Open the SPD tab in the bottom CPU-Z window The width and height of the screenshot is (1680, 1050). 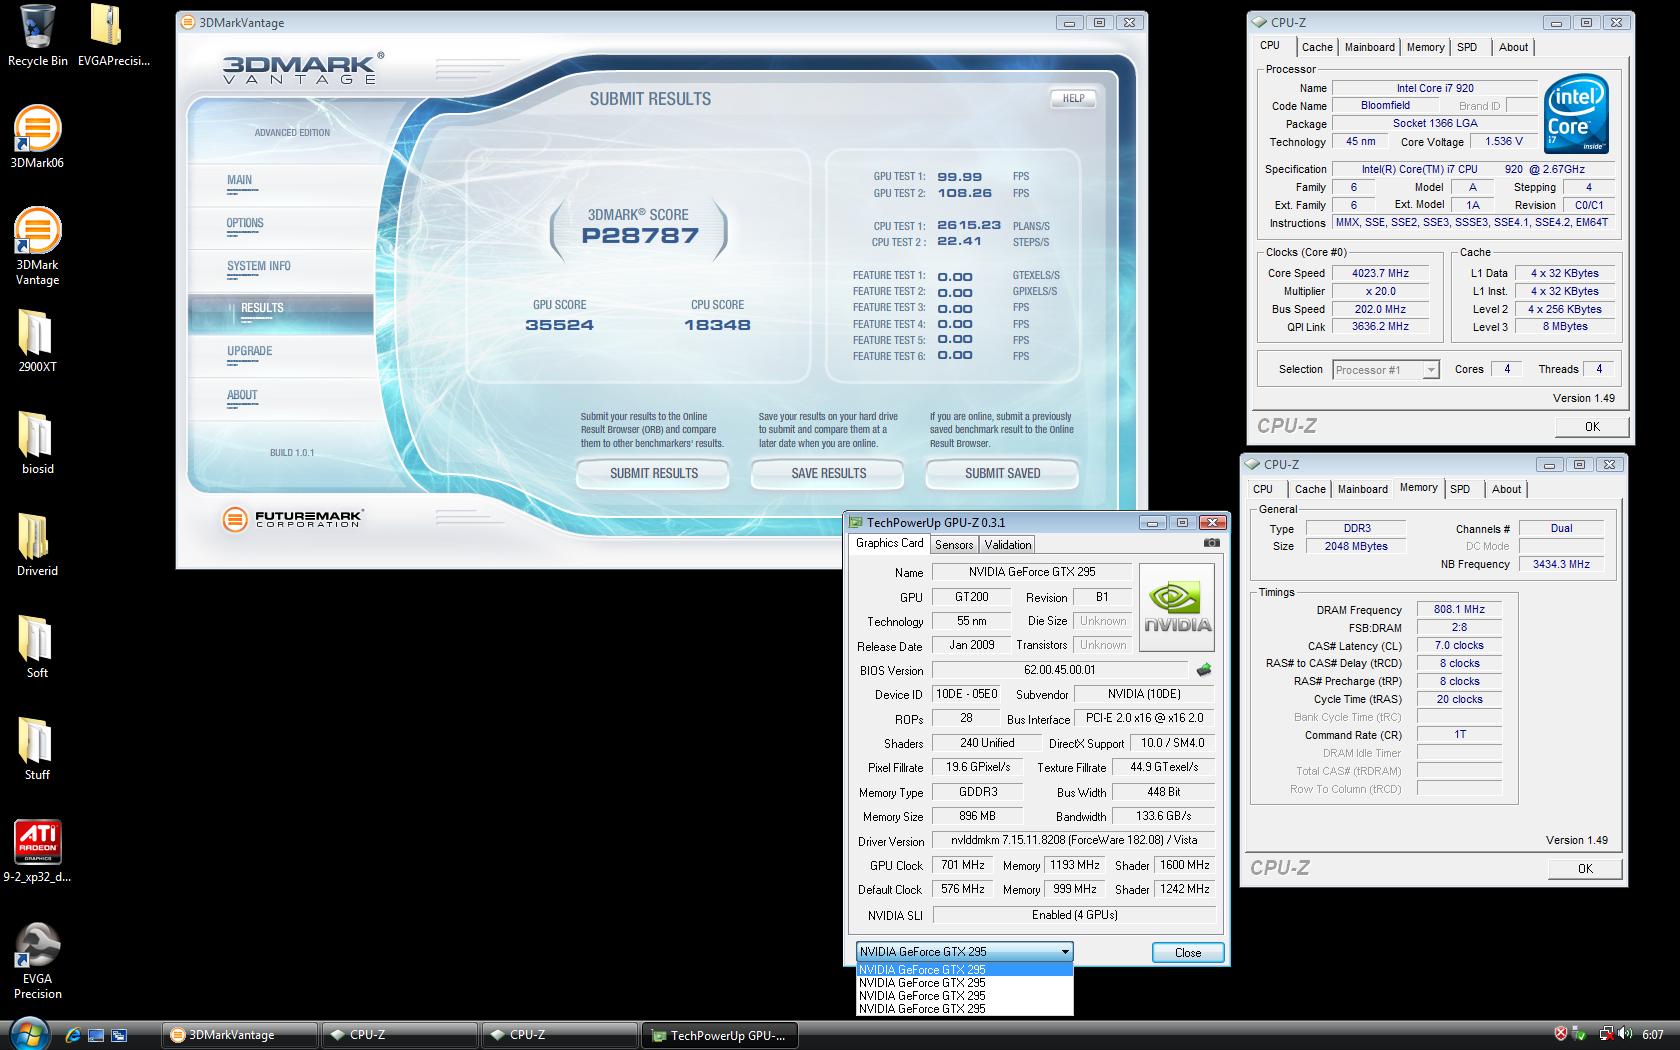pos(1460,489)
